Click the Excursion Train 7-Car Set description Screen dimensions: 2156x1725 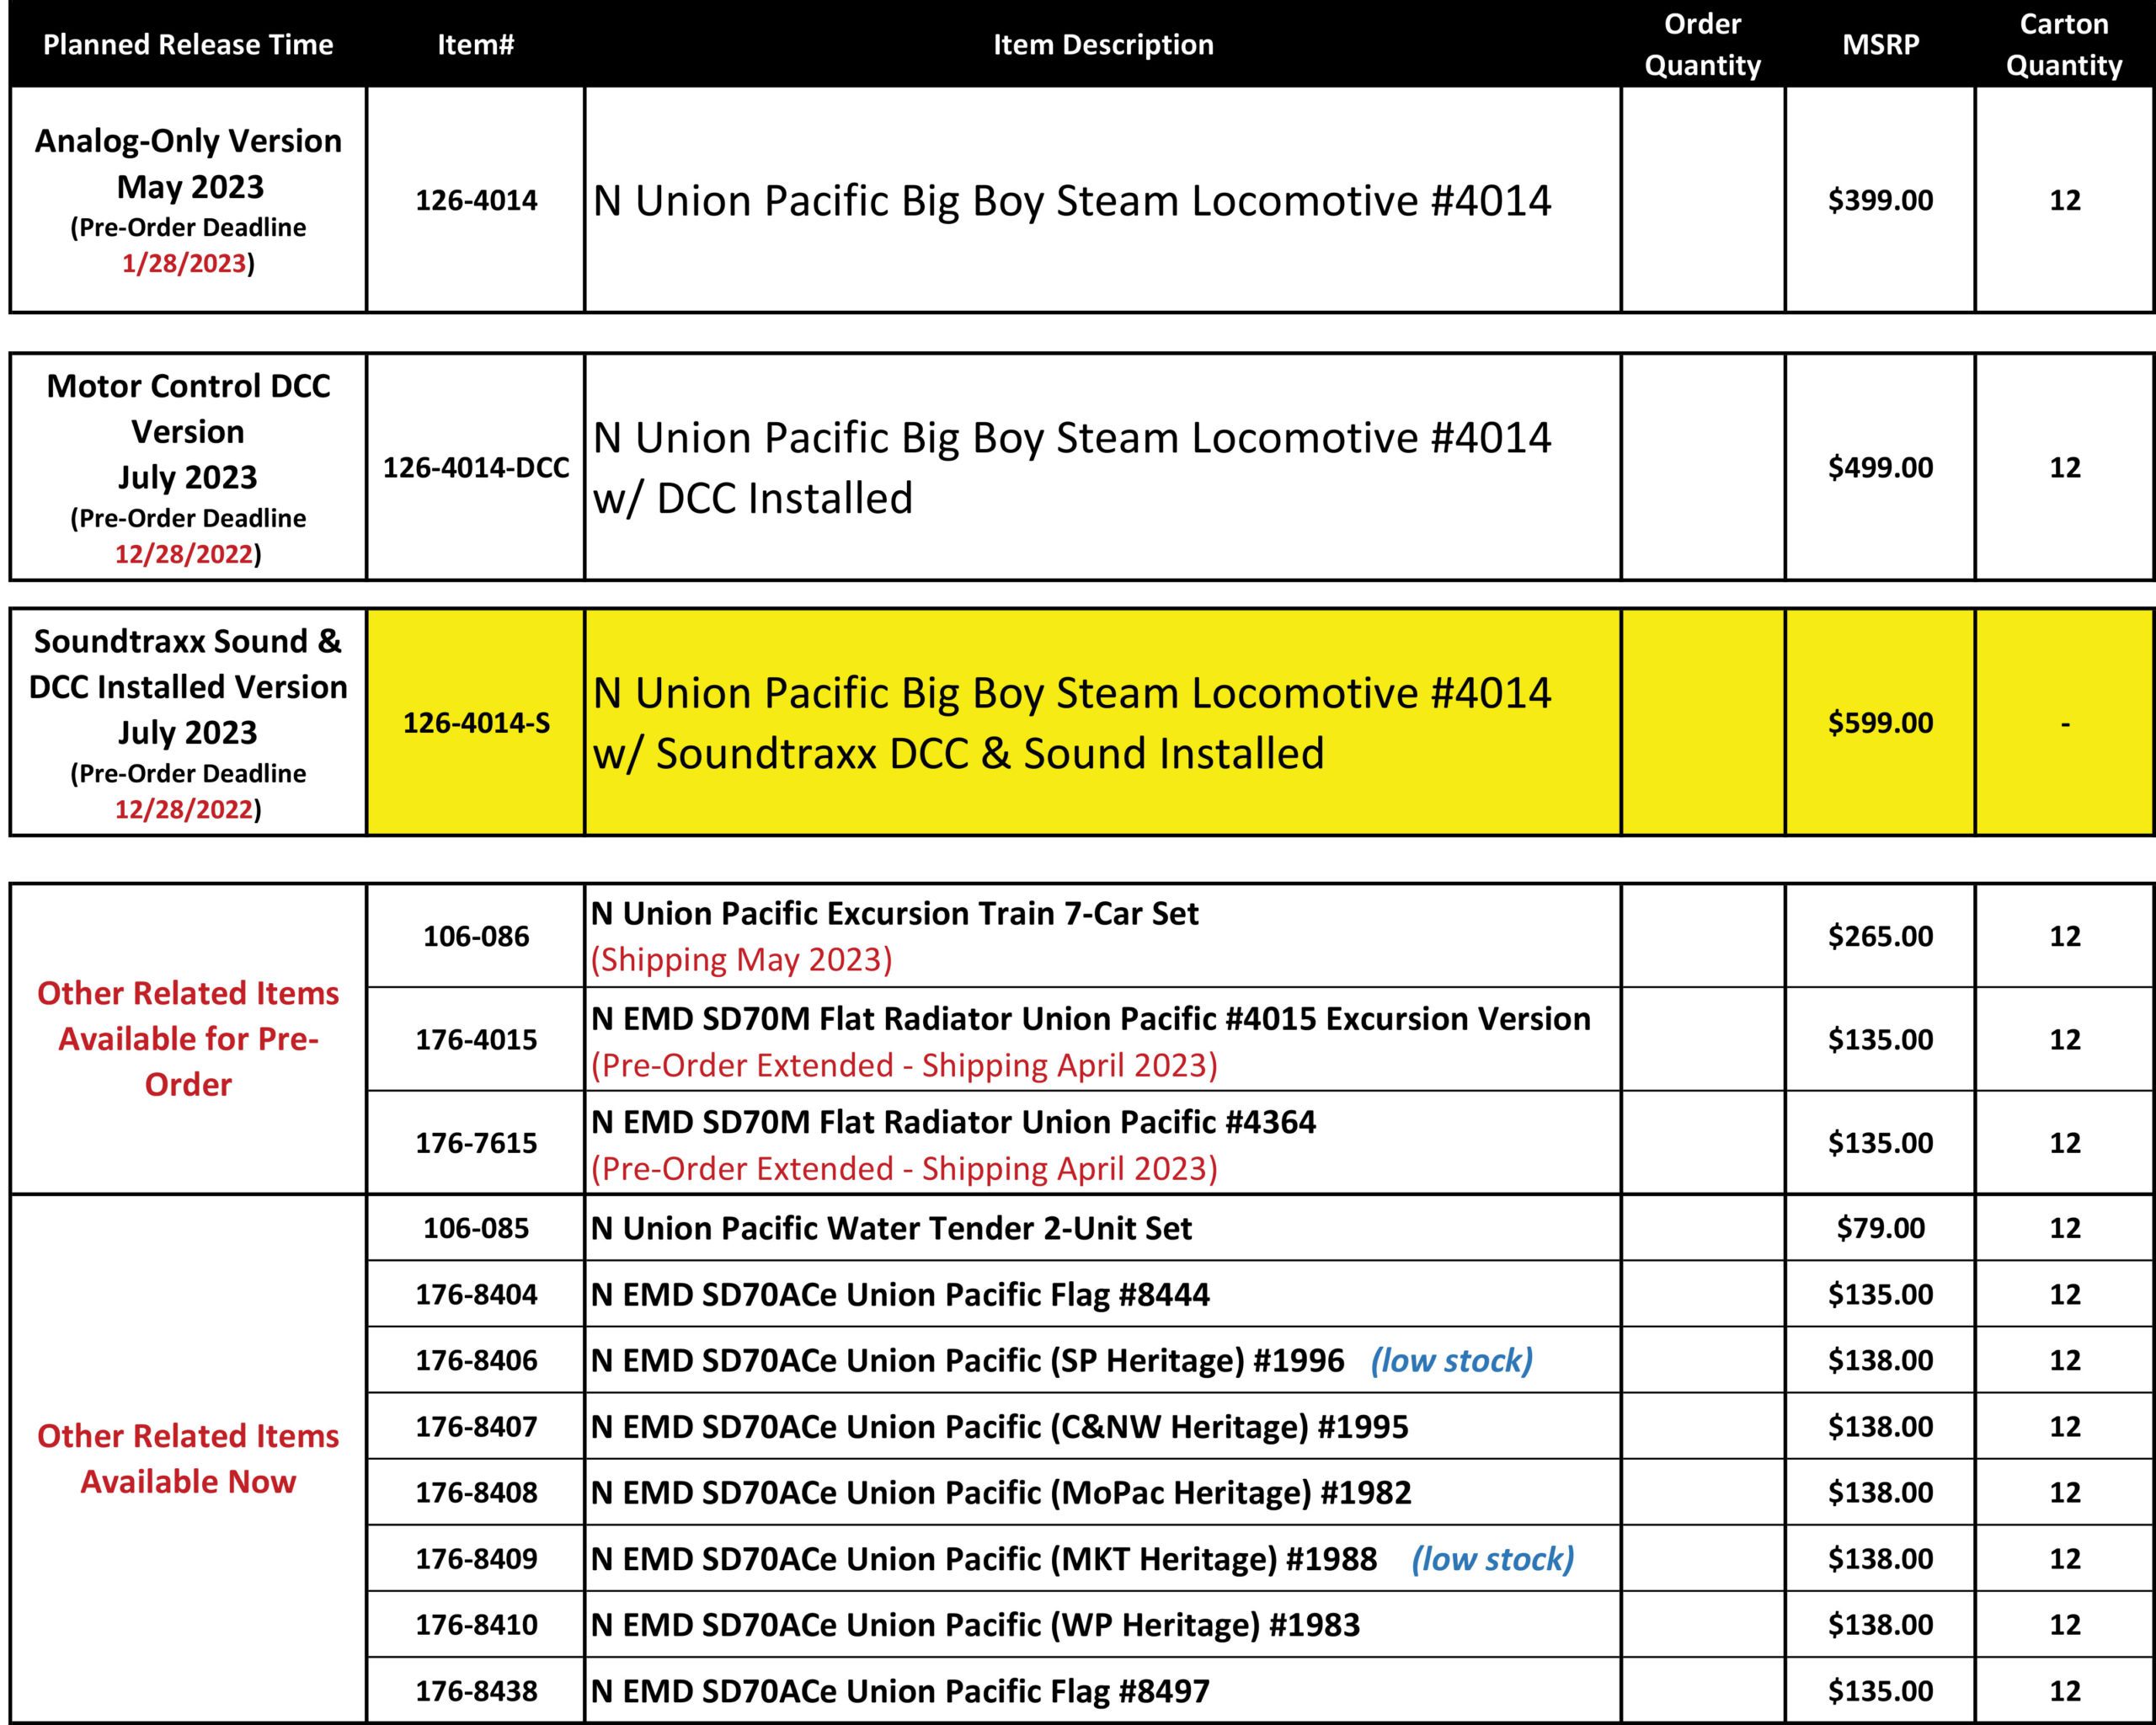point(895,913)
